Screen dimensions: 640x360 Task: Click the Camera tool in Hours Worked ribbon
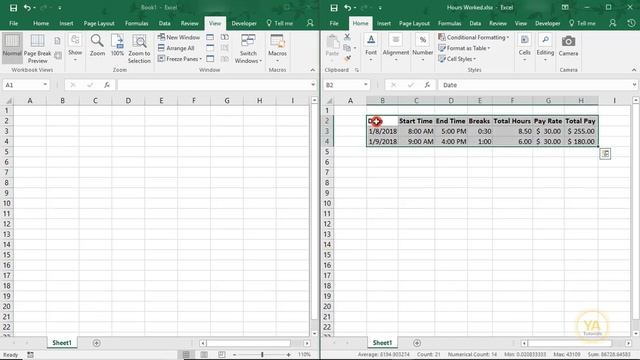[x=568, y=45]
